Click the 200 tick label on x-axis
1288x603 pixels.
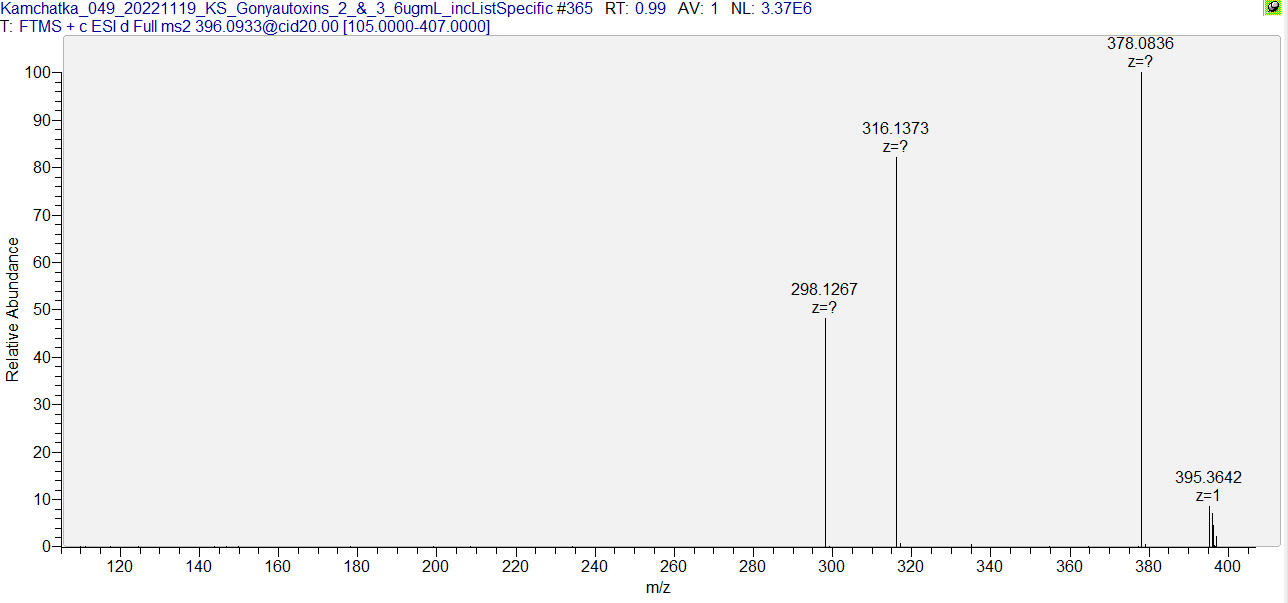click(436, 567)
